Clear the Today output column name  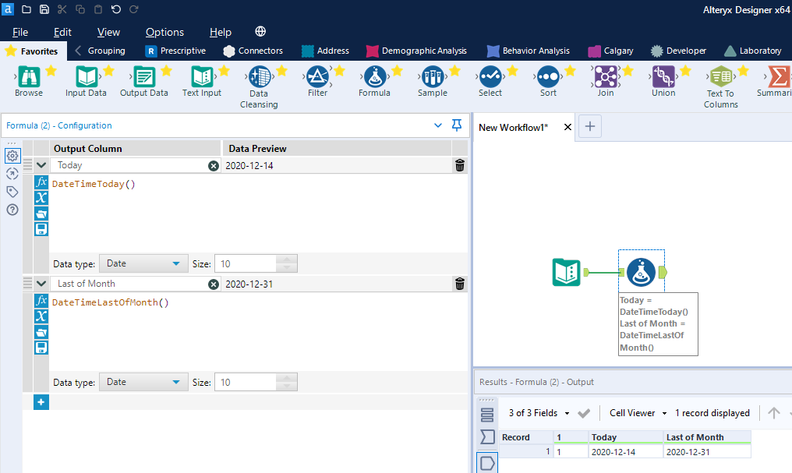tap(213, 166)
